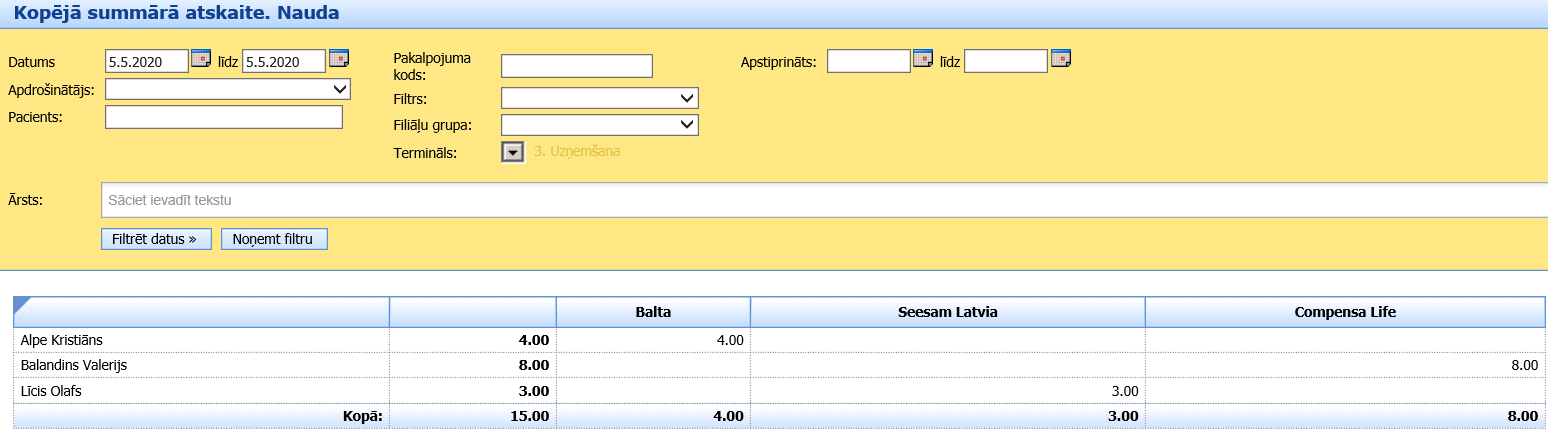Click the Filtrēt datus button
This screenshot has height=430, width=1548.
pyautogui.click(x=156, y=239)
